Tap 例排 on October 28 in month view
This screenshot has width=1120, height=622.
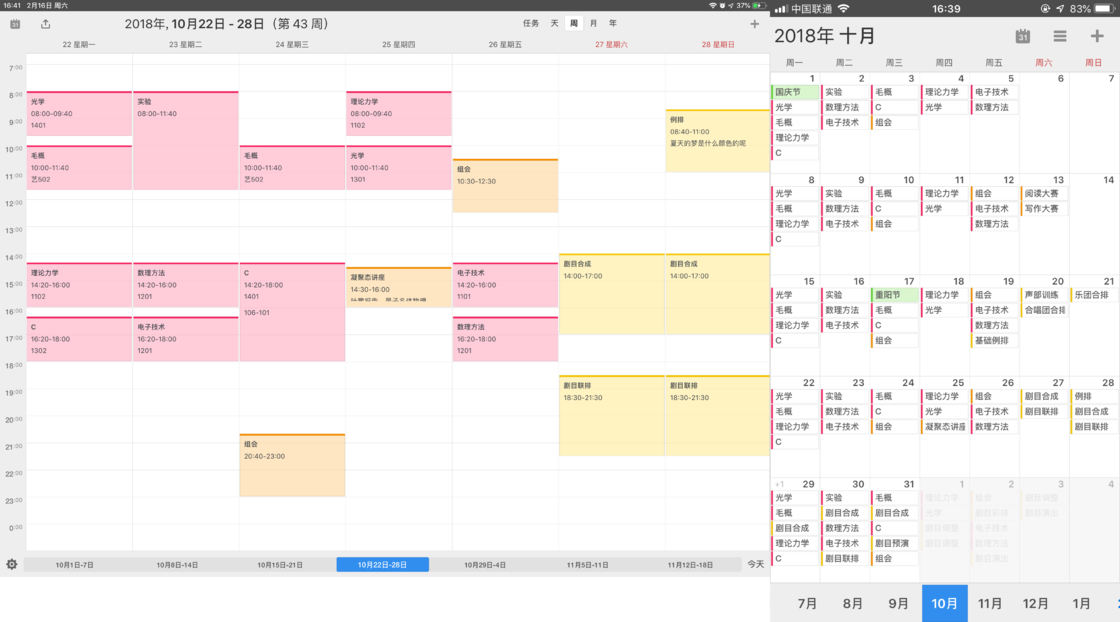tap(1093, 396)
